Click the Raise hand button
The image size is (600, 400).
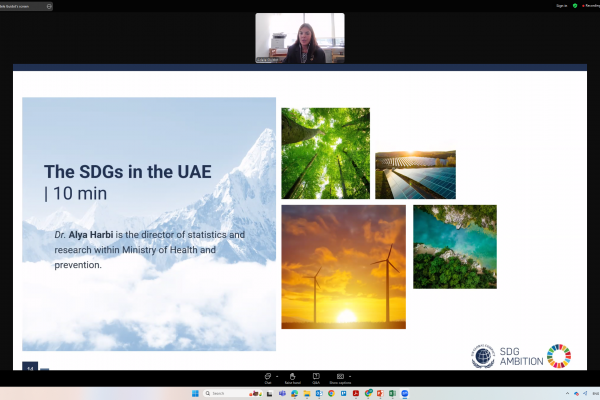click(x=292, y=375)
